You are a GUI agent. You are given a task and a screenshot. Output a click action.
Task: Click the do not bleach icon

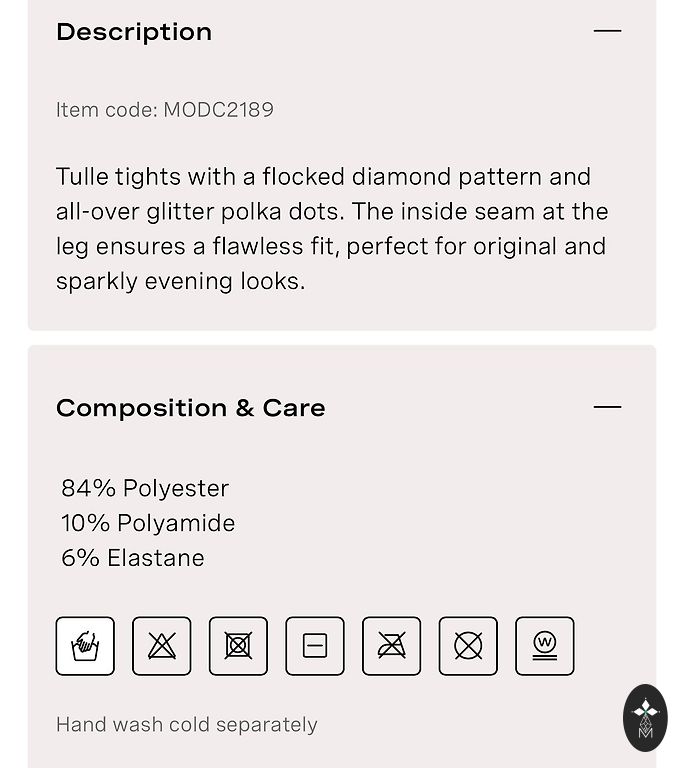(162, 646)
